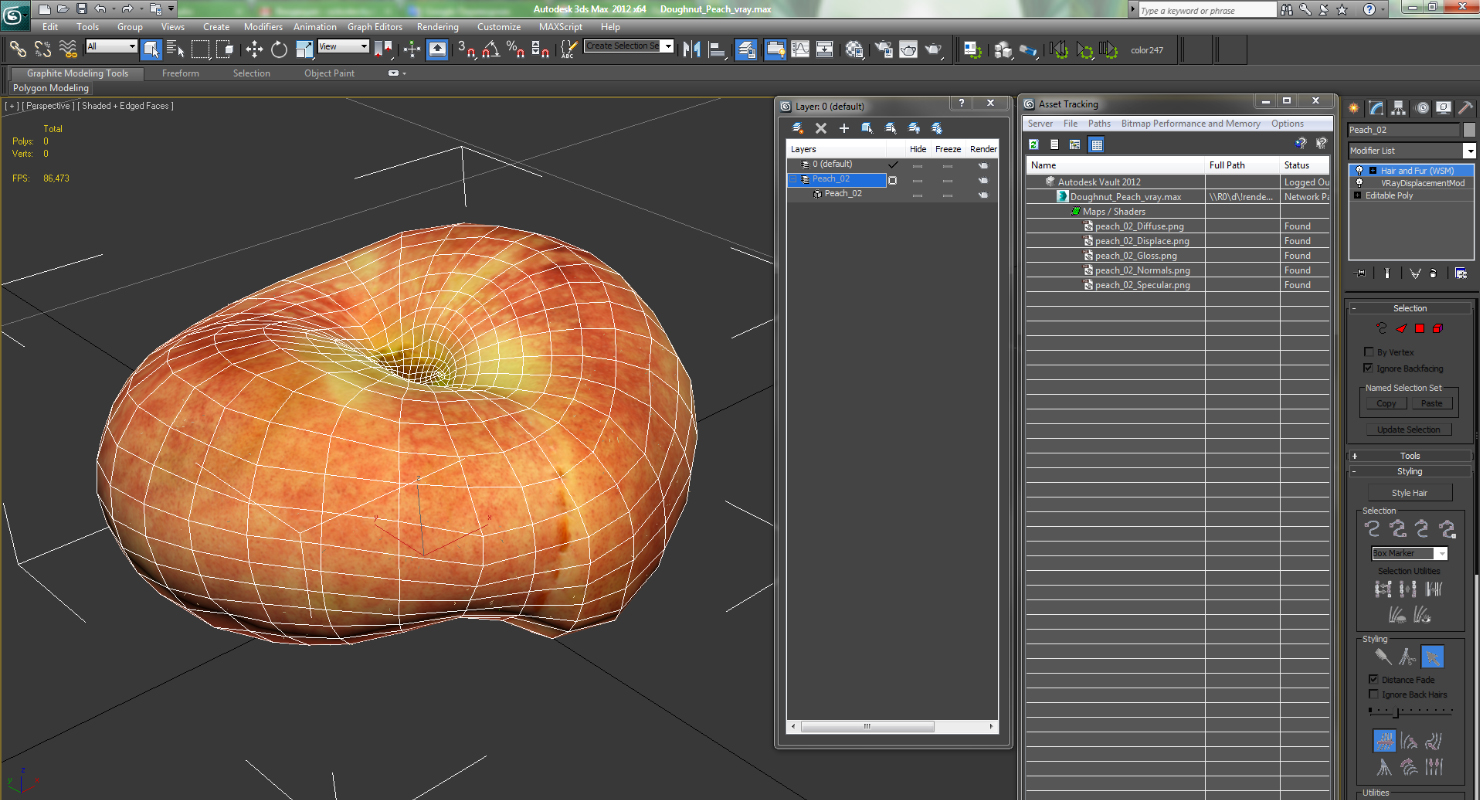Open the Graph Editors menu
Screen dimensions: 1480x800
[x=375, y=27]
